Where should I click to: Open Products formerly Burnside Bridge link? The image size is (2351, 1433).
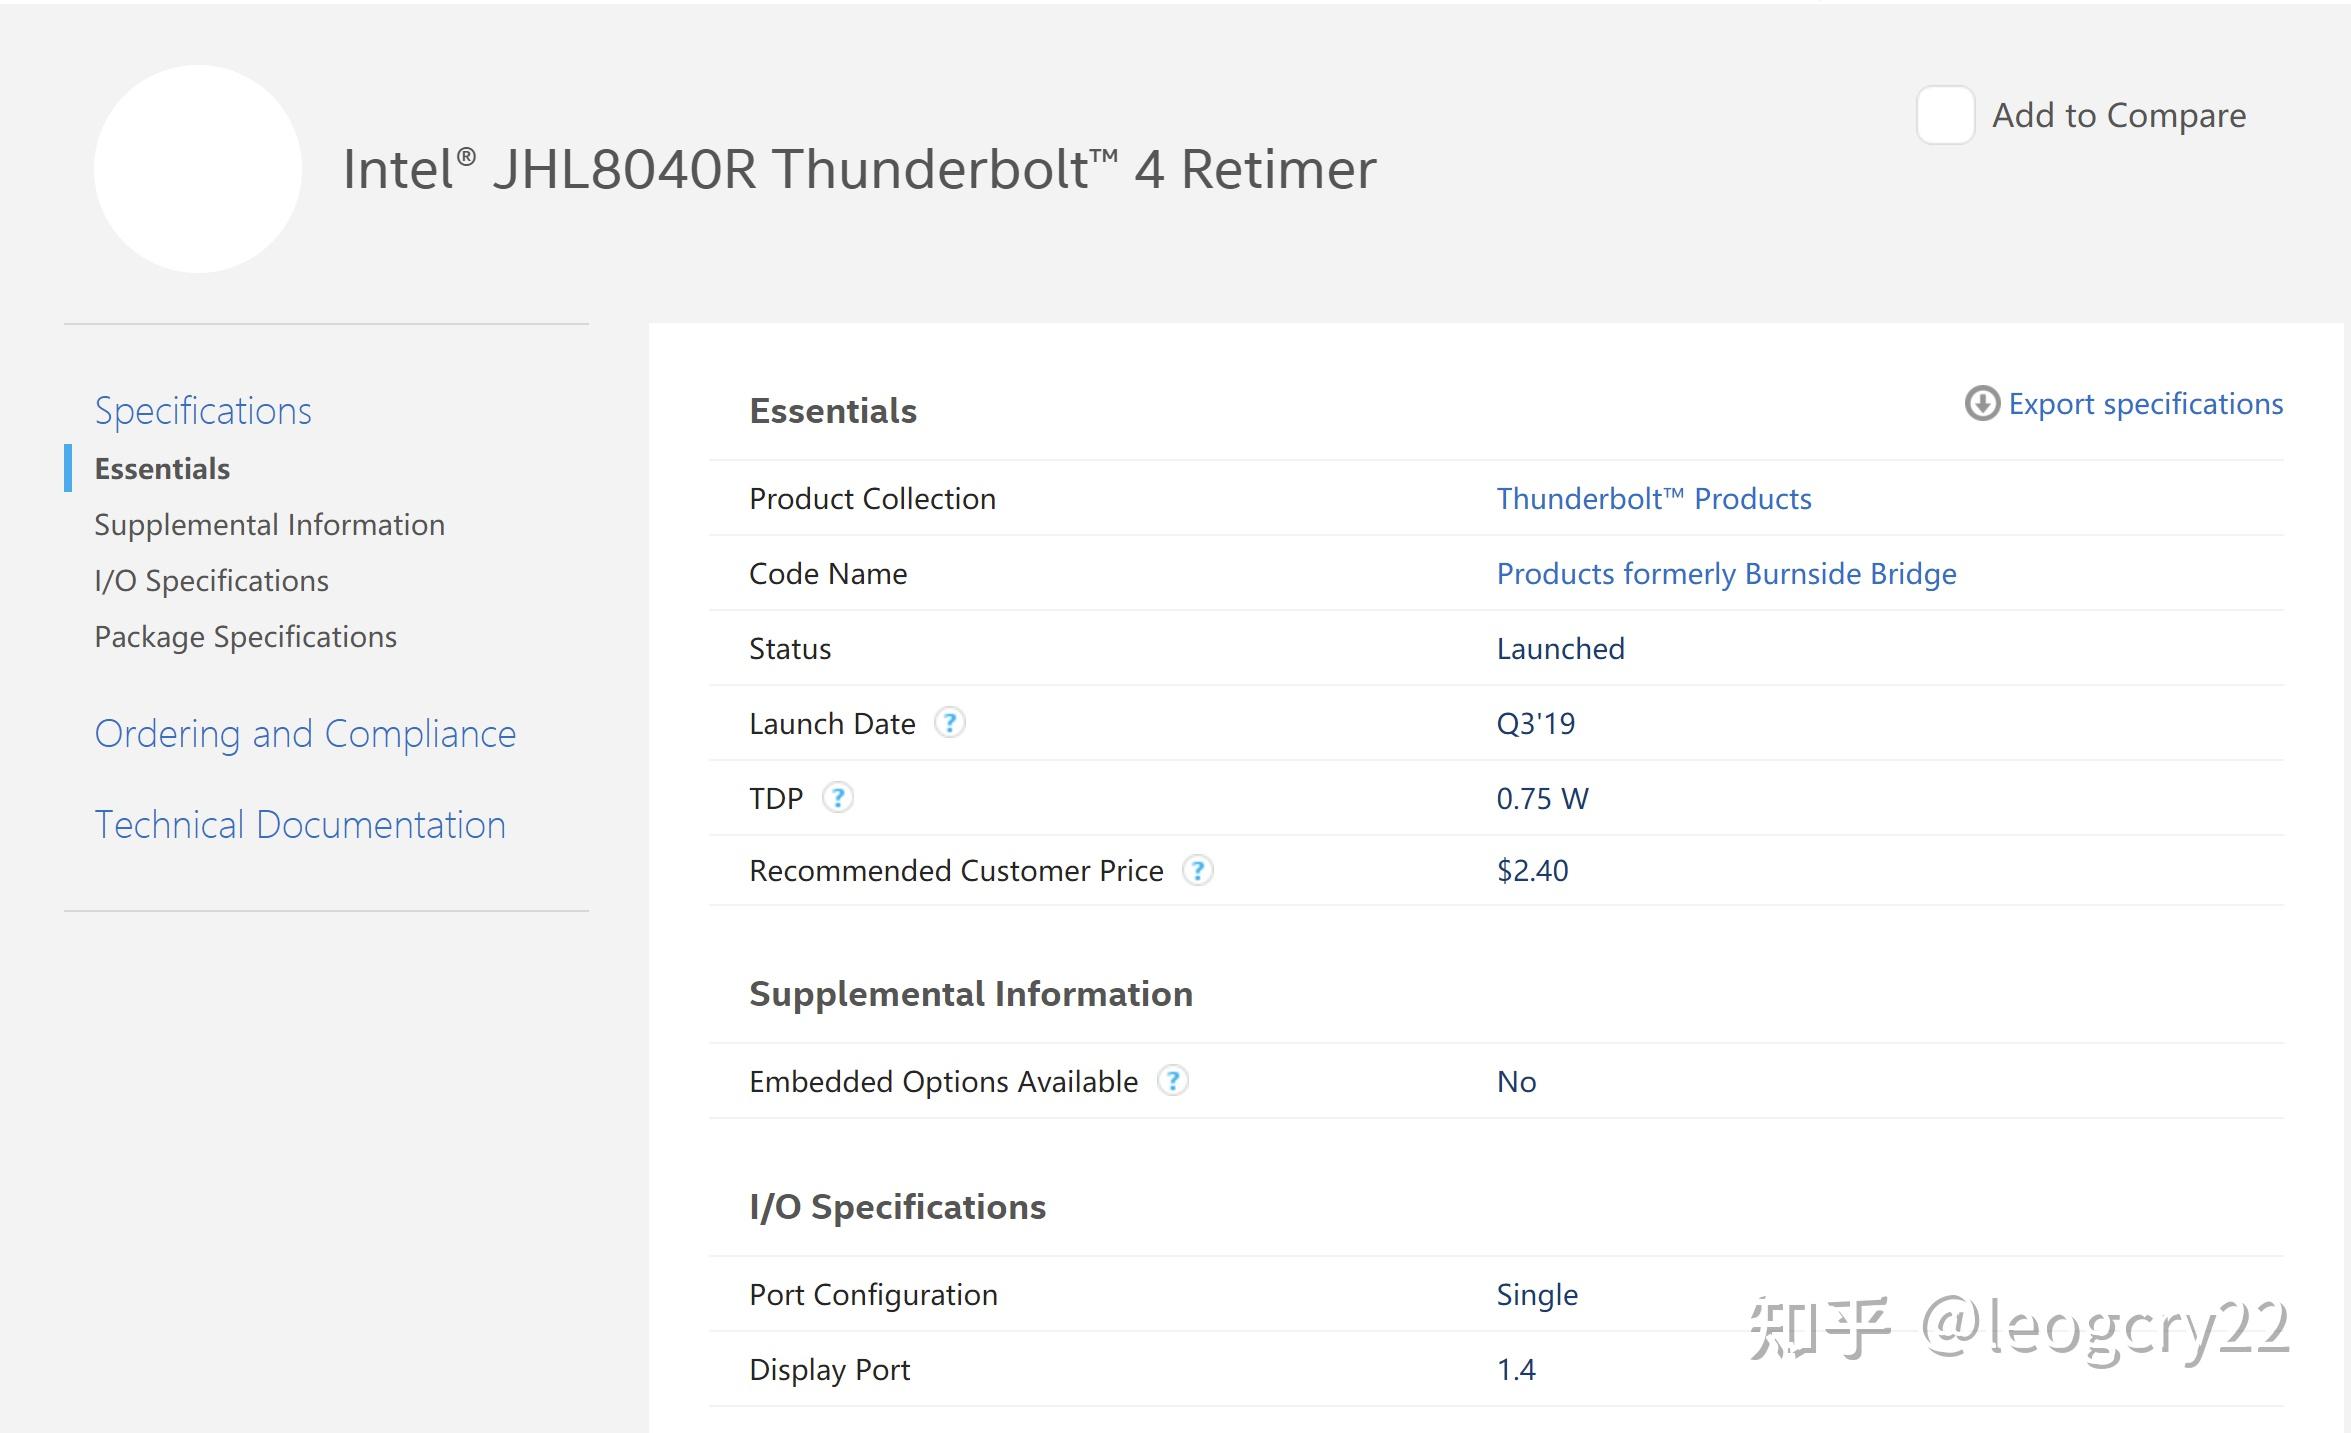[x=1726, y=573]
